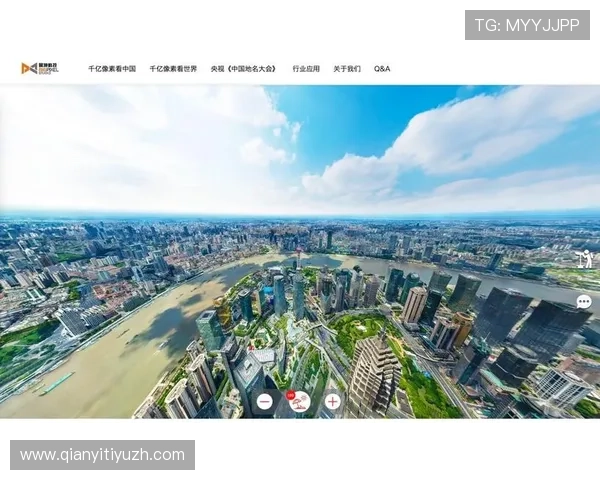Open the 千亿像素看中国 menu item
Viewport: 600px width, 480px height.
(112, 69)
